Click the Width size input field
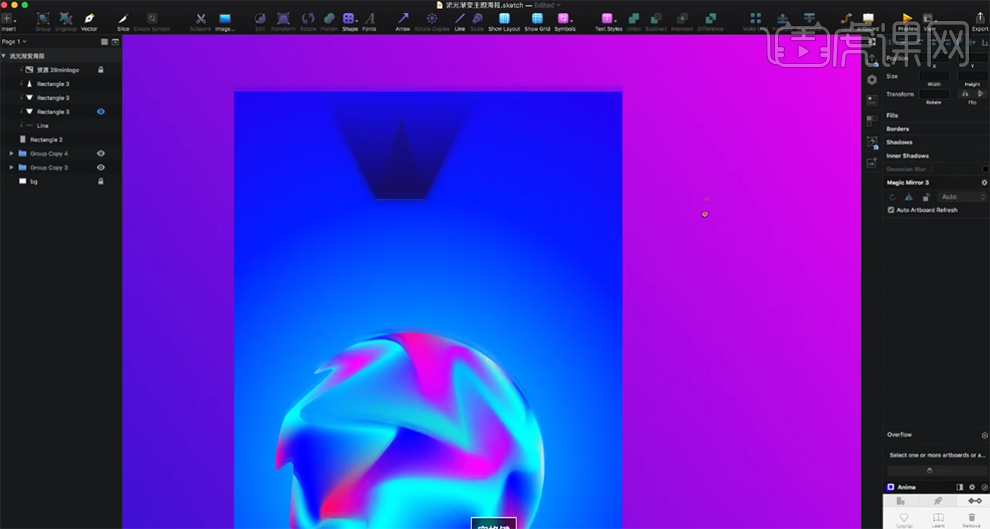 [934, 76]
